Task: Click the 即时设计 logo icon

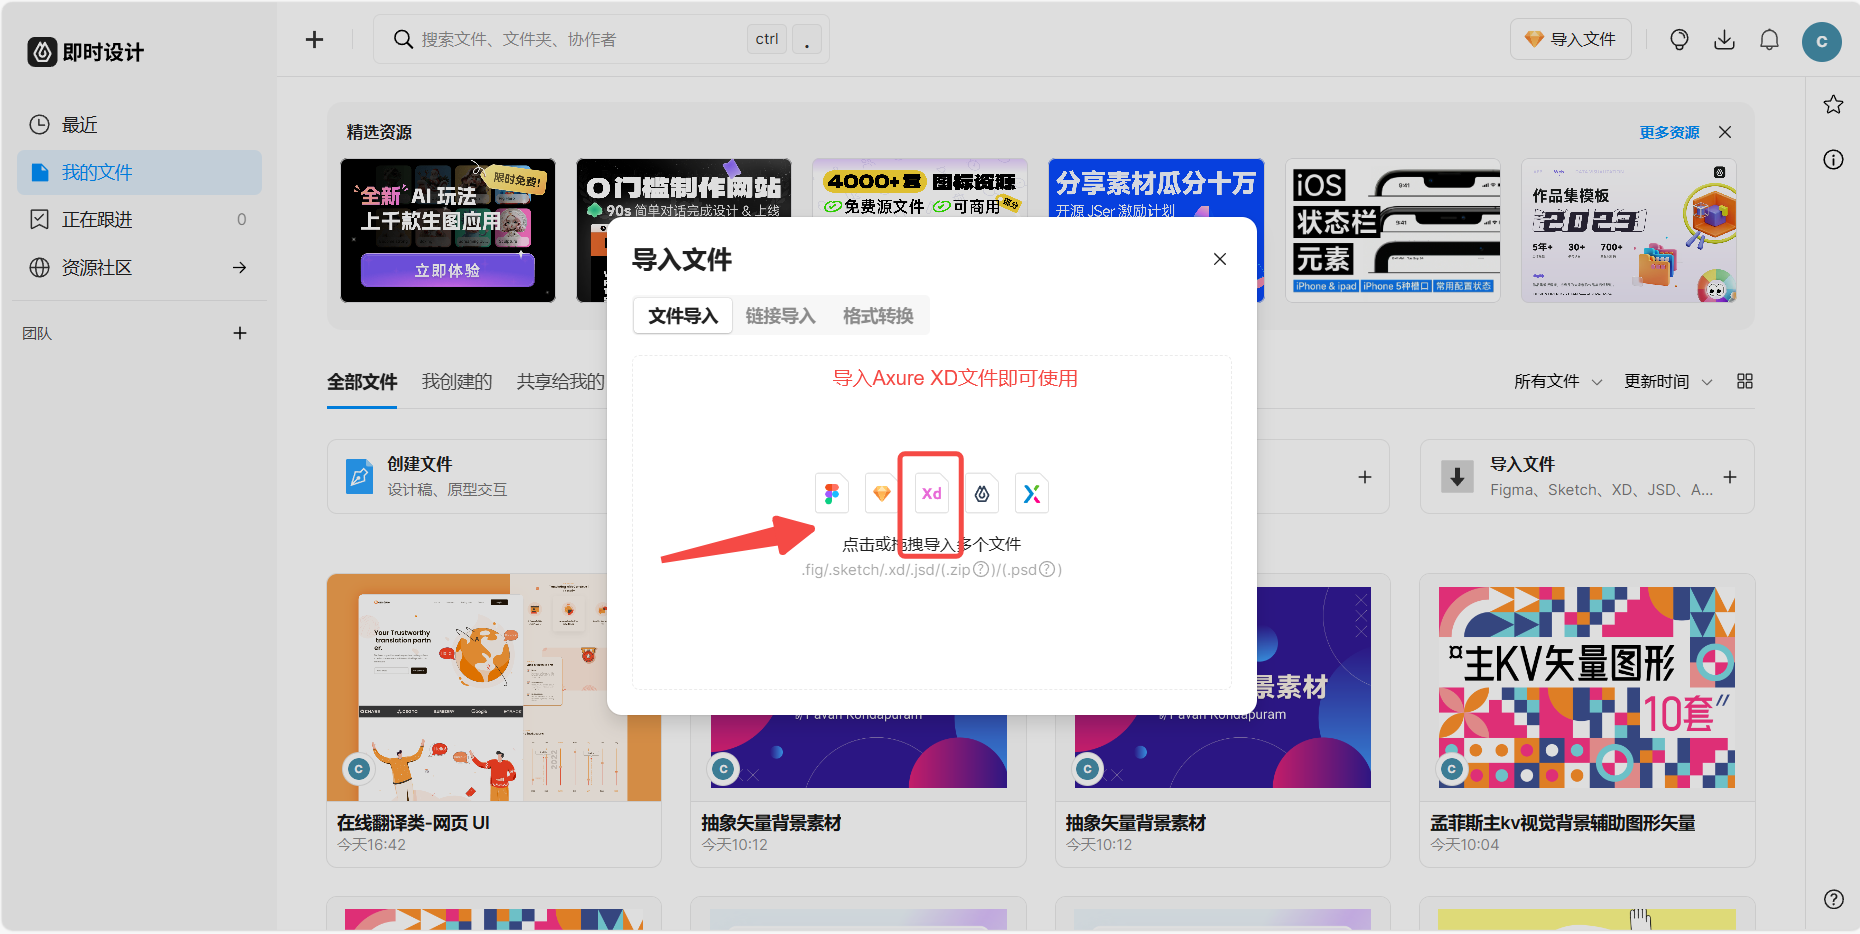Action: (x=42, y=52)
